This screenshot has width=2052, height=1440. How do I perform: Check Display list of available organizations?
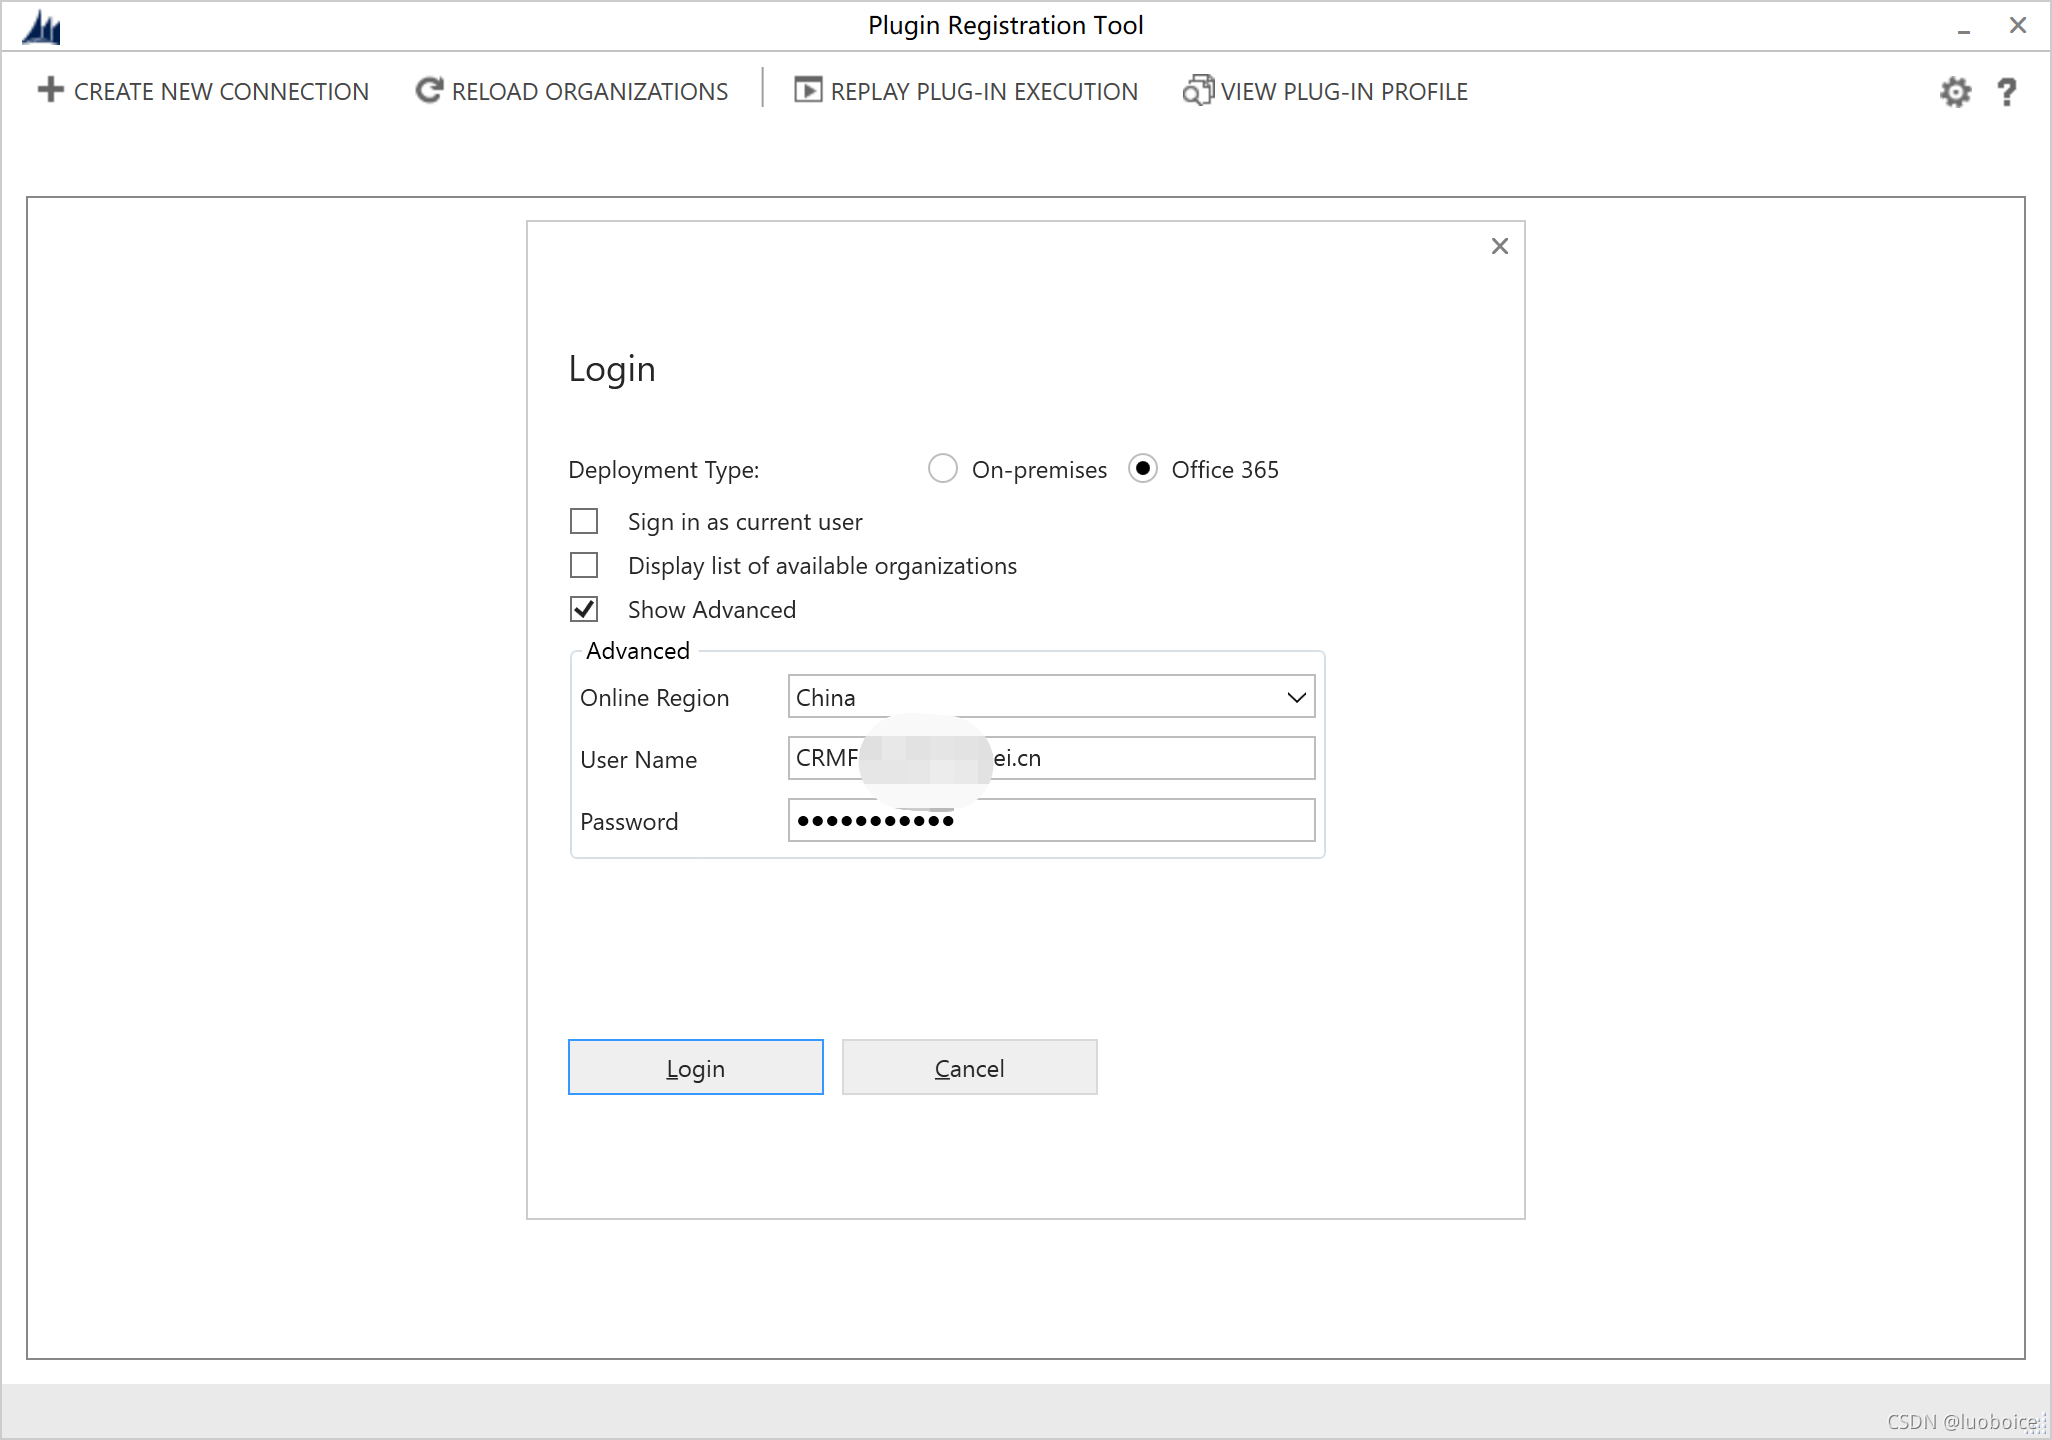[x=584, y=566]
